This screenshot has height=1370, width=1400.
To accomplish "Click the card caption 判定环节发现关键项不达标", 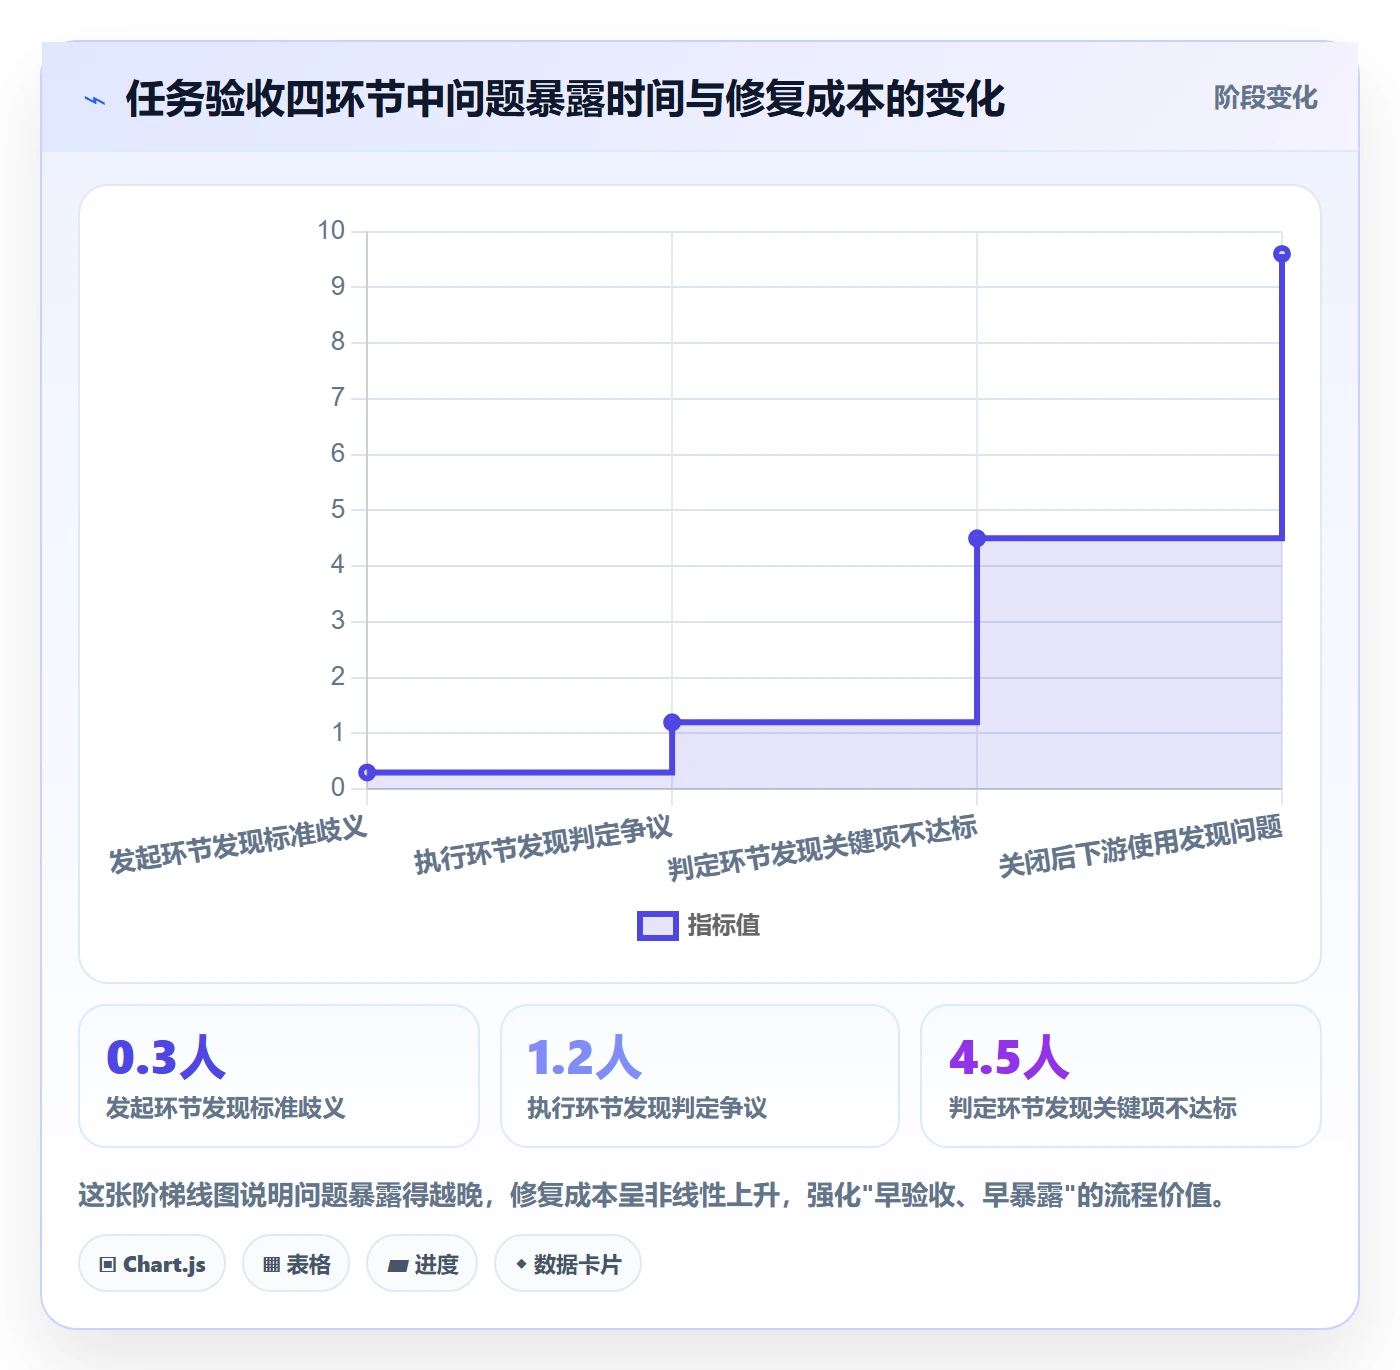I will pos(1093,1108).
